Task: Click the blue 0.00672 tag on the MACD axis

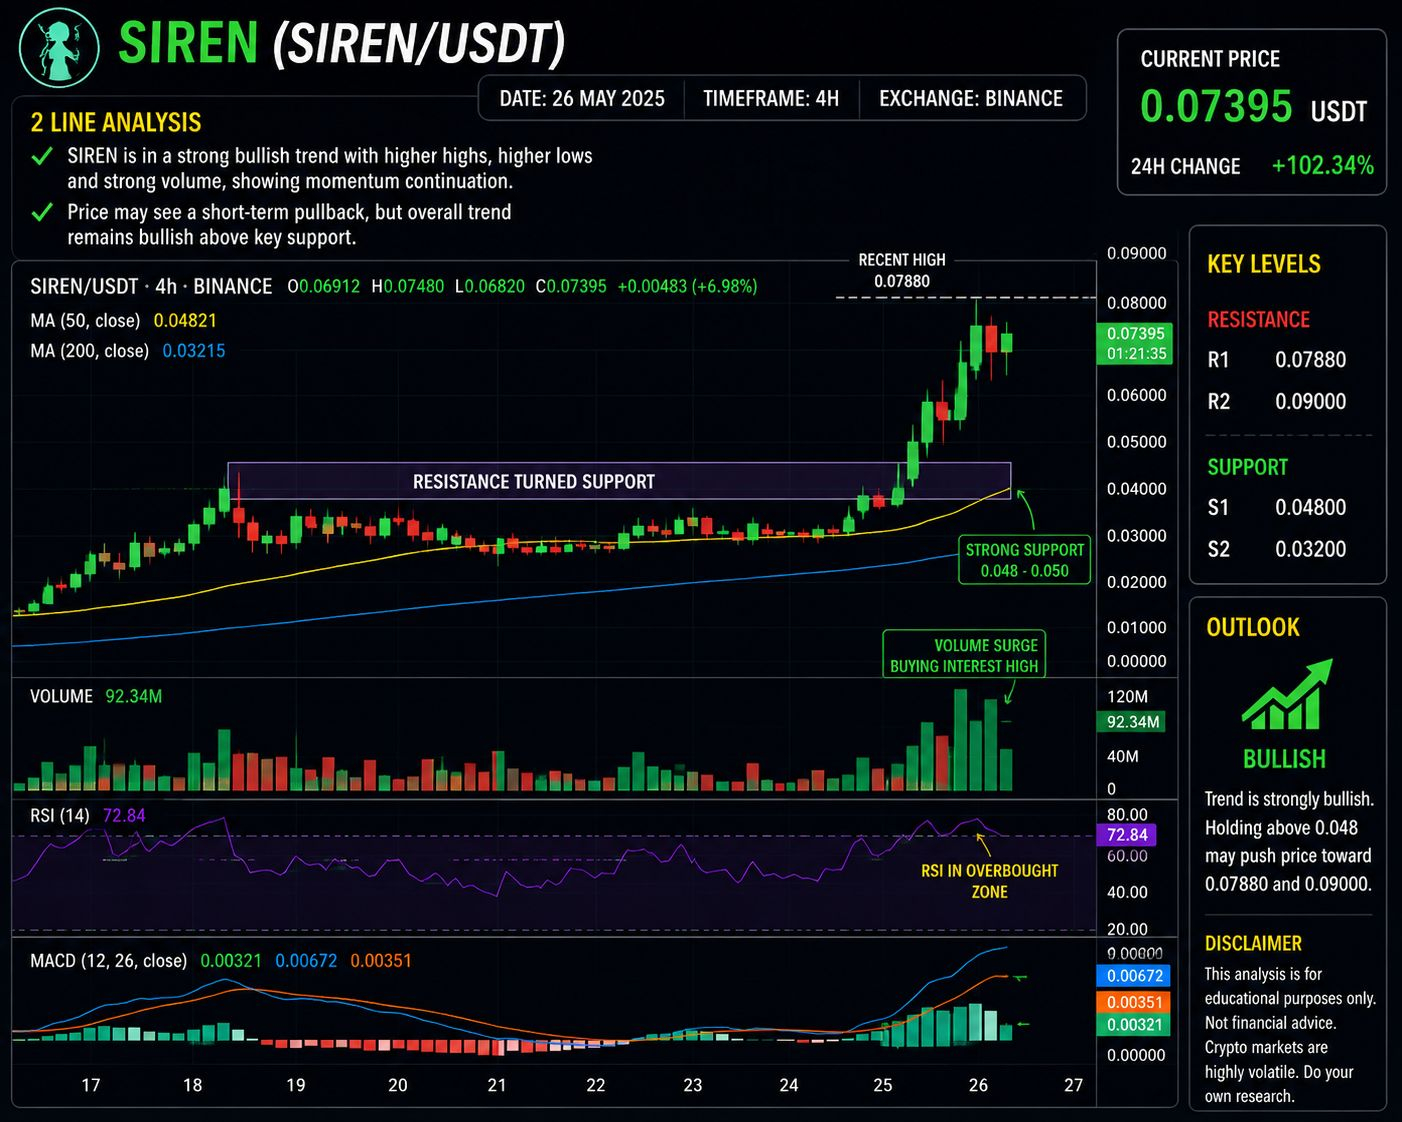Action: click(x=1134, y=976)
